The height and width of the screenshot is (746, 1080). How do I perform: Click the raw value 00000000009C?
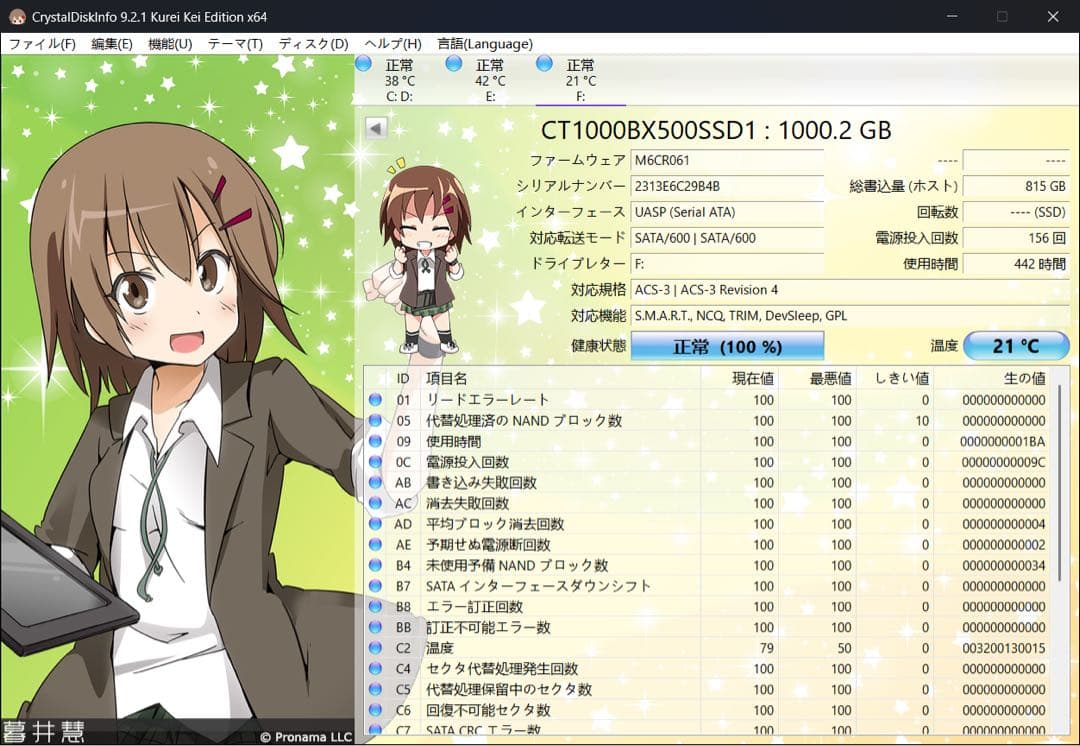(x=1004, y=462)
